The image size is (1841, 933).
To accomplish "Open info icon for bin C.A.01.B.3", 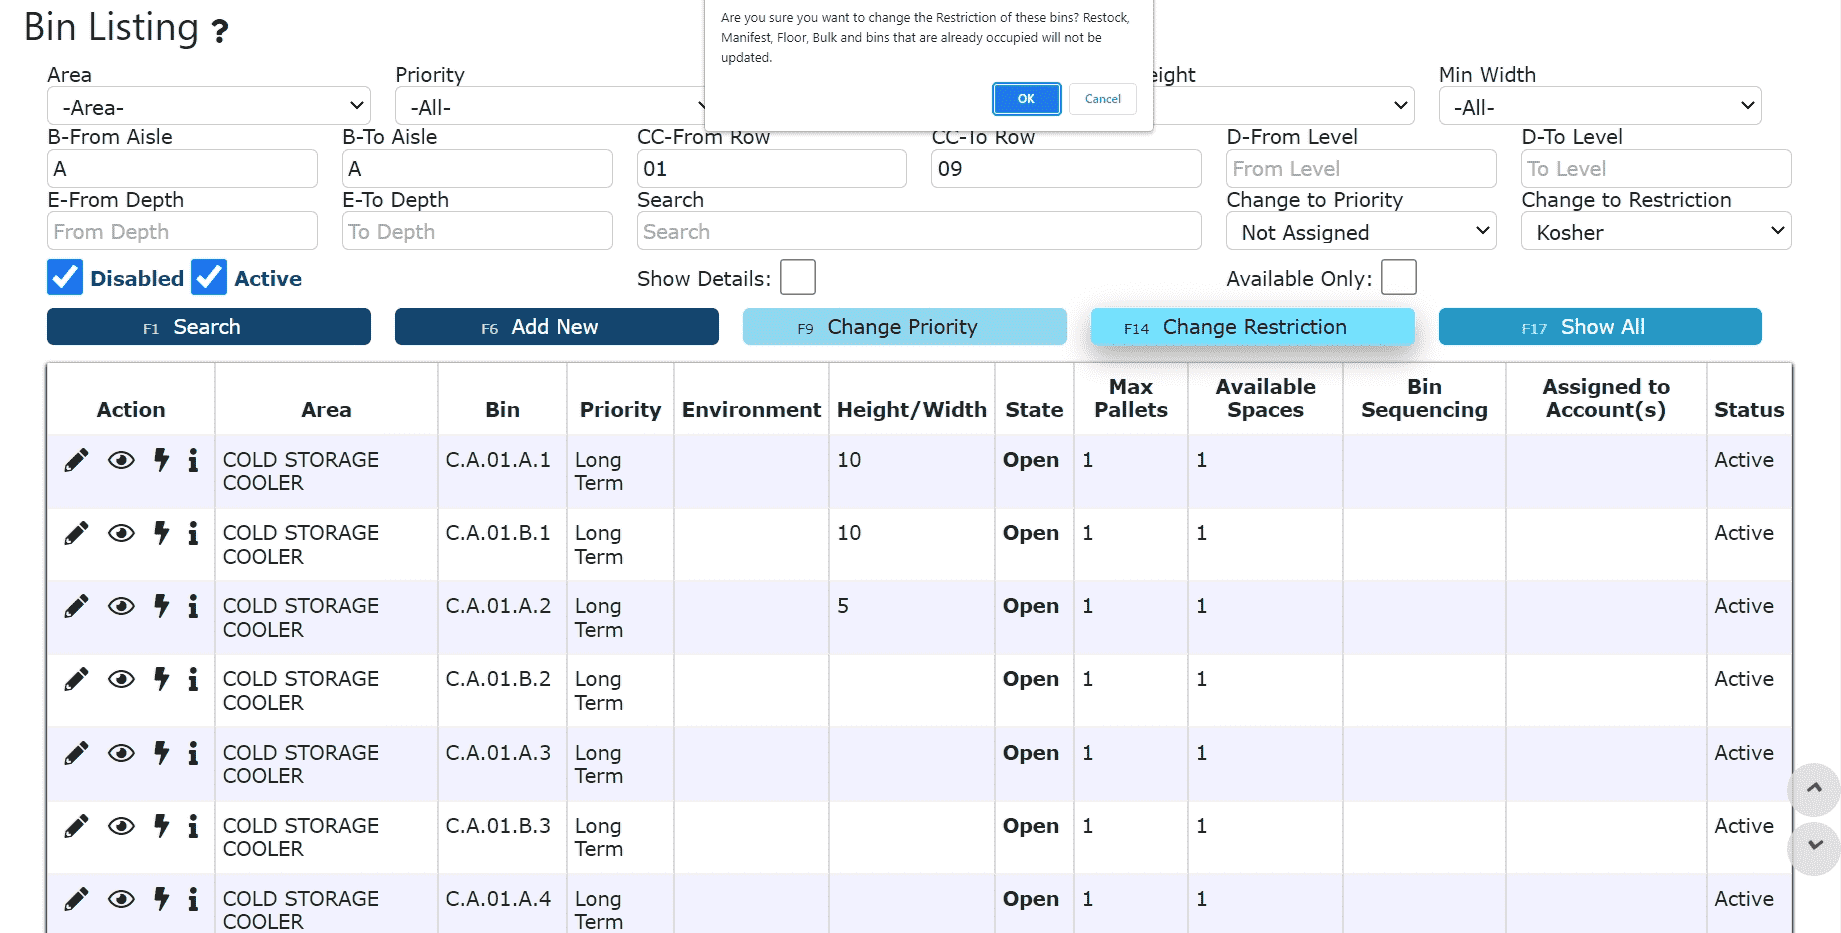I will 193,826.
